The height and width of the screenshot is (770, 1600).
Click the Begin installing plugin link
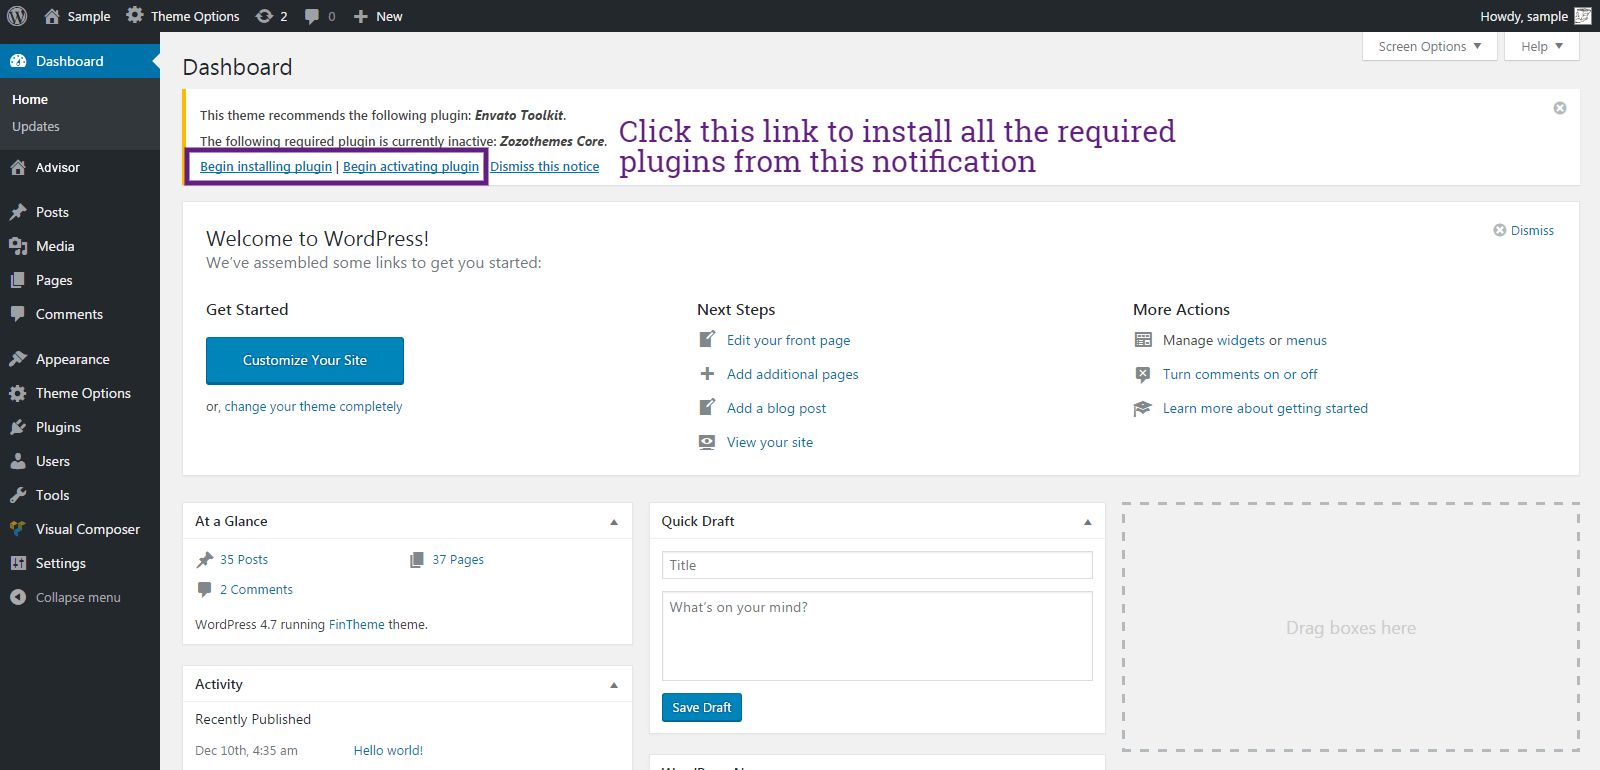tap(266, 167)
